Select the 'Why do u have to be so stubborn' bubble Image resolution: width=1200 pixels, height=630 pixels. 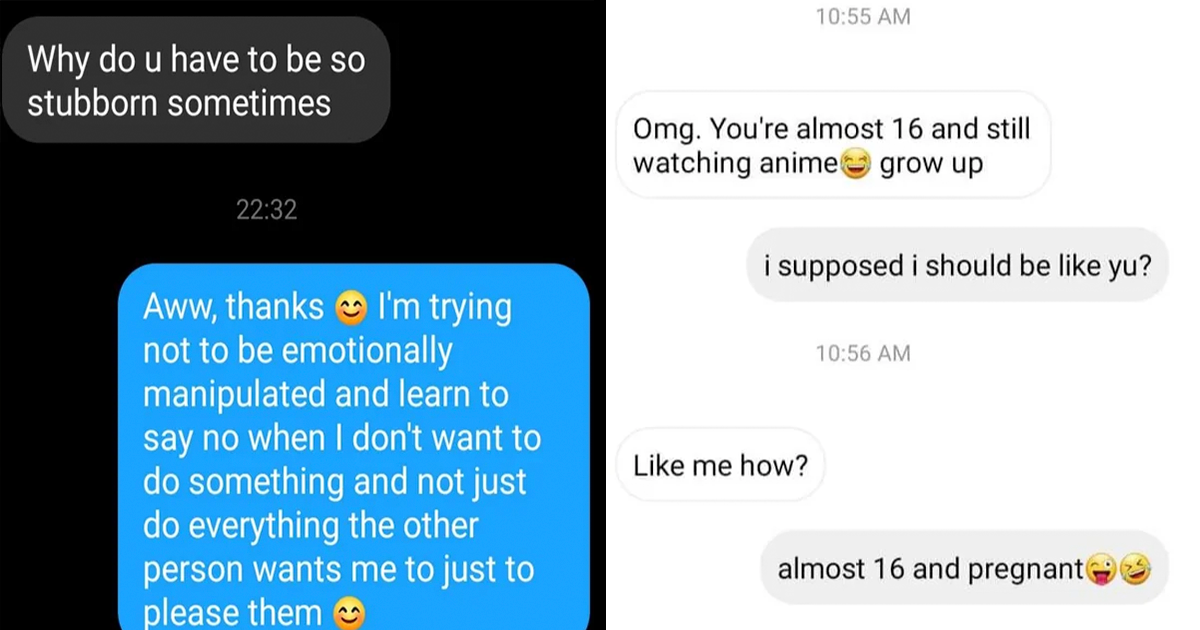pos(195,80)
